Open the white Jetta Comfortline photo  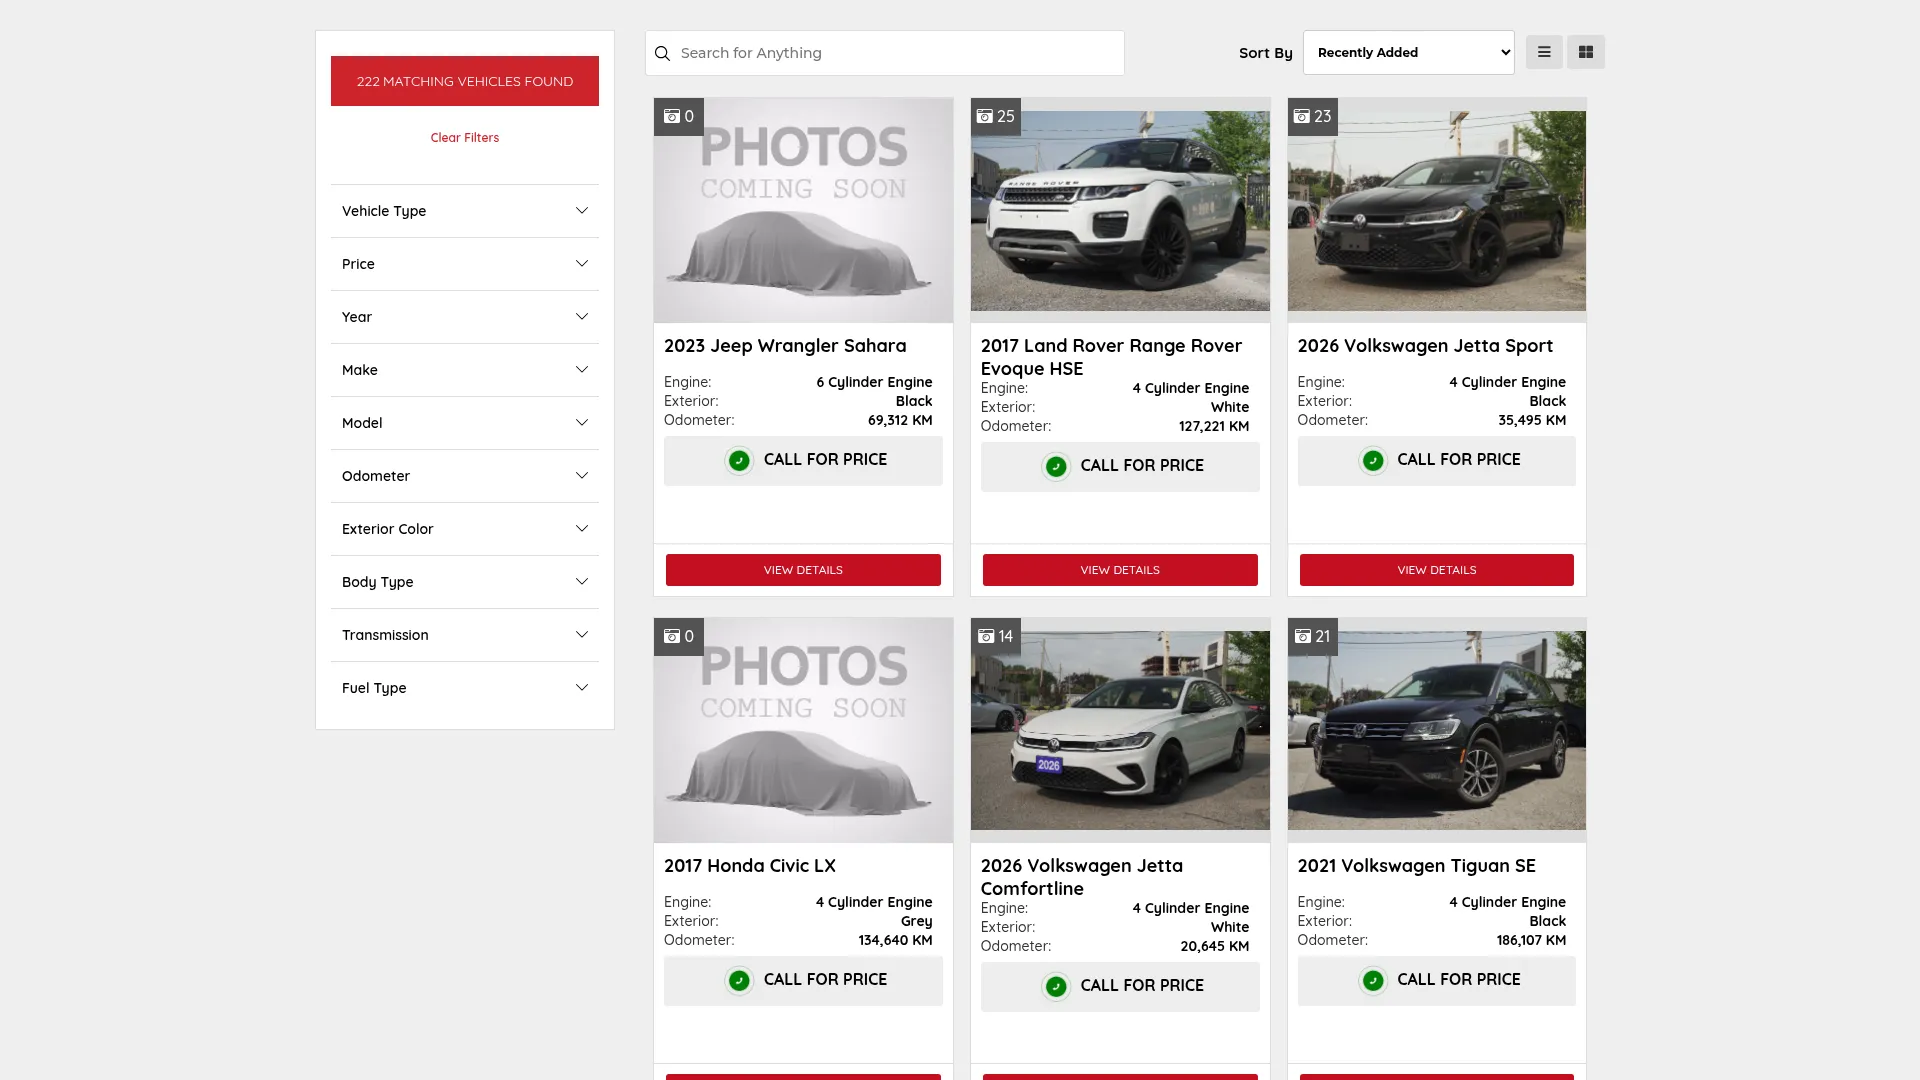(1120, 730)
